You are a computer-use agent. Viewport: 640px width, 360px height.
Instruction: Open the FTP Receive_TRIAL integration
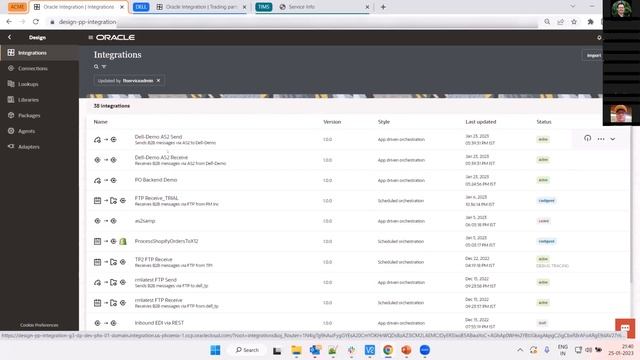156,198
